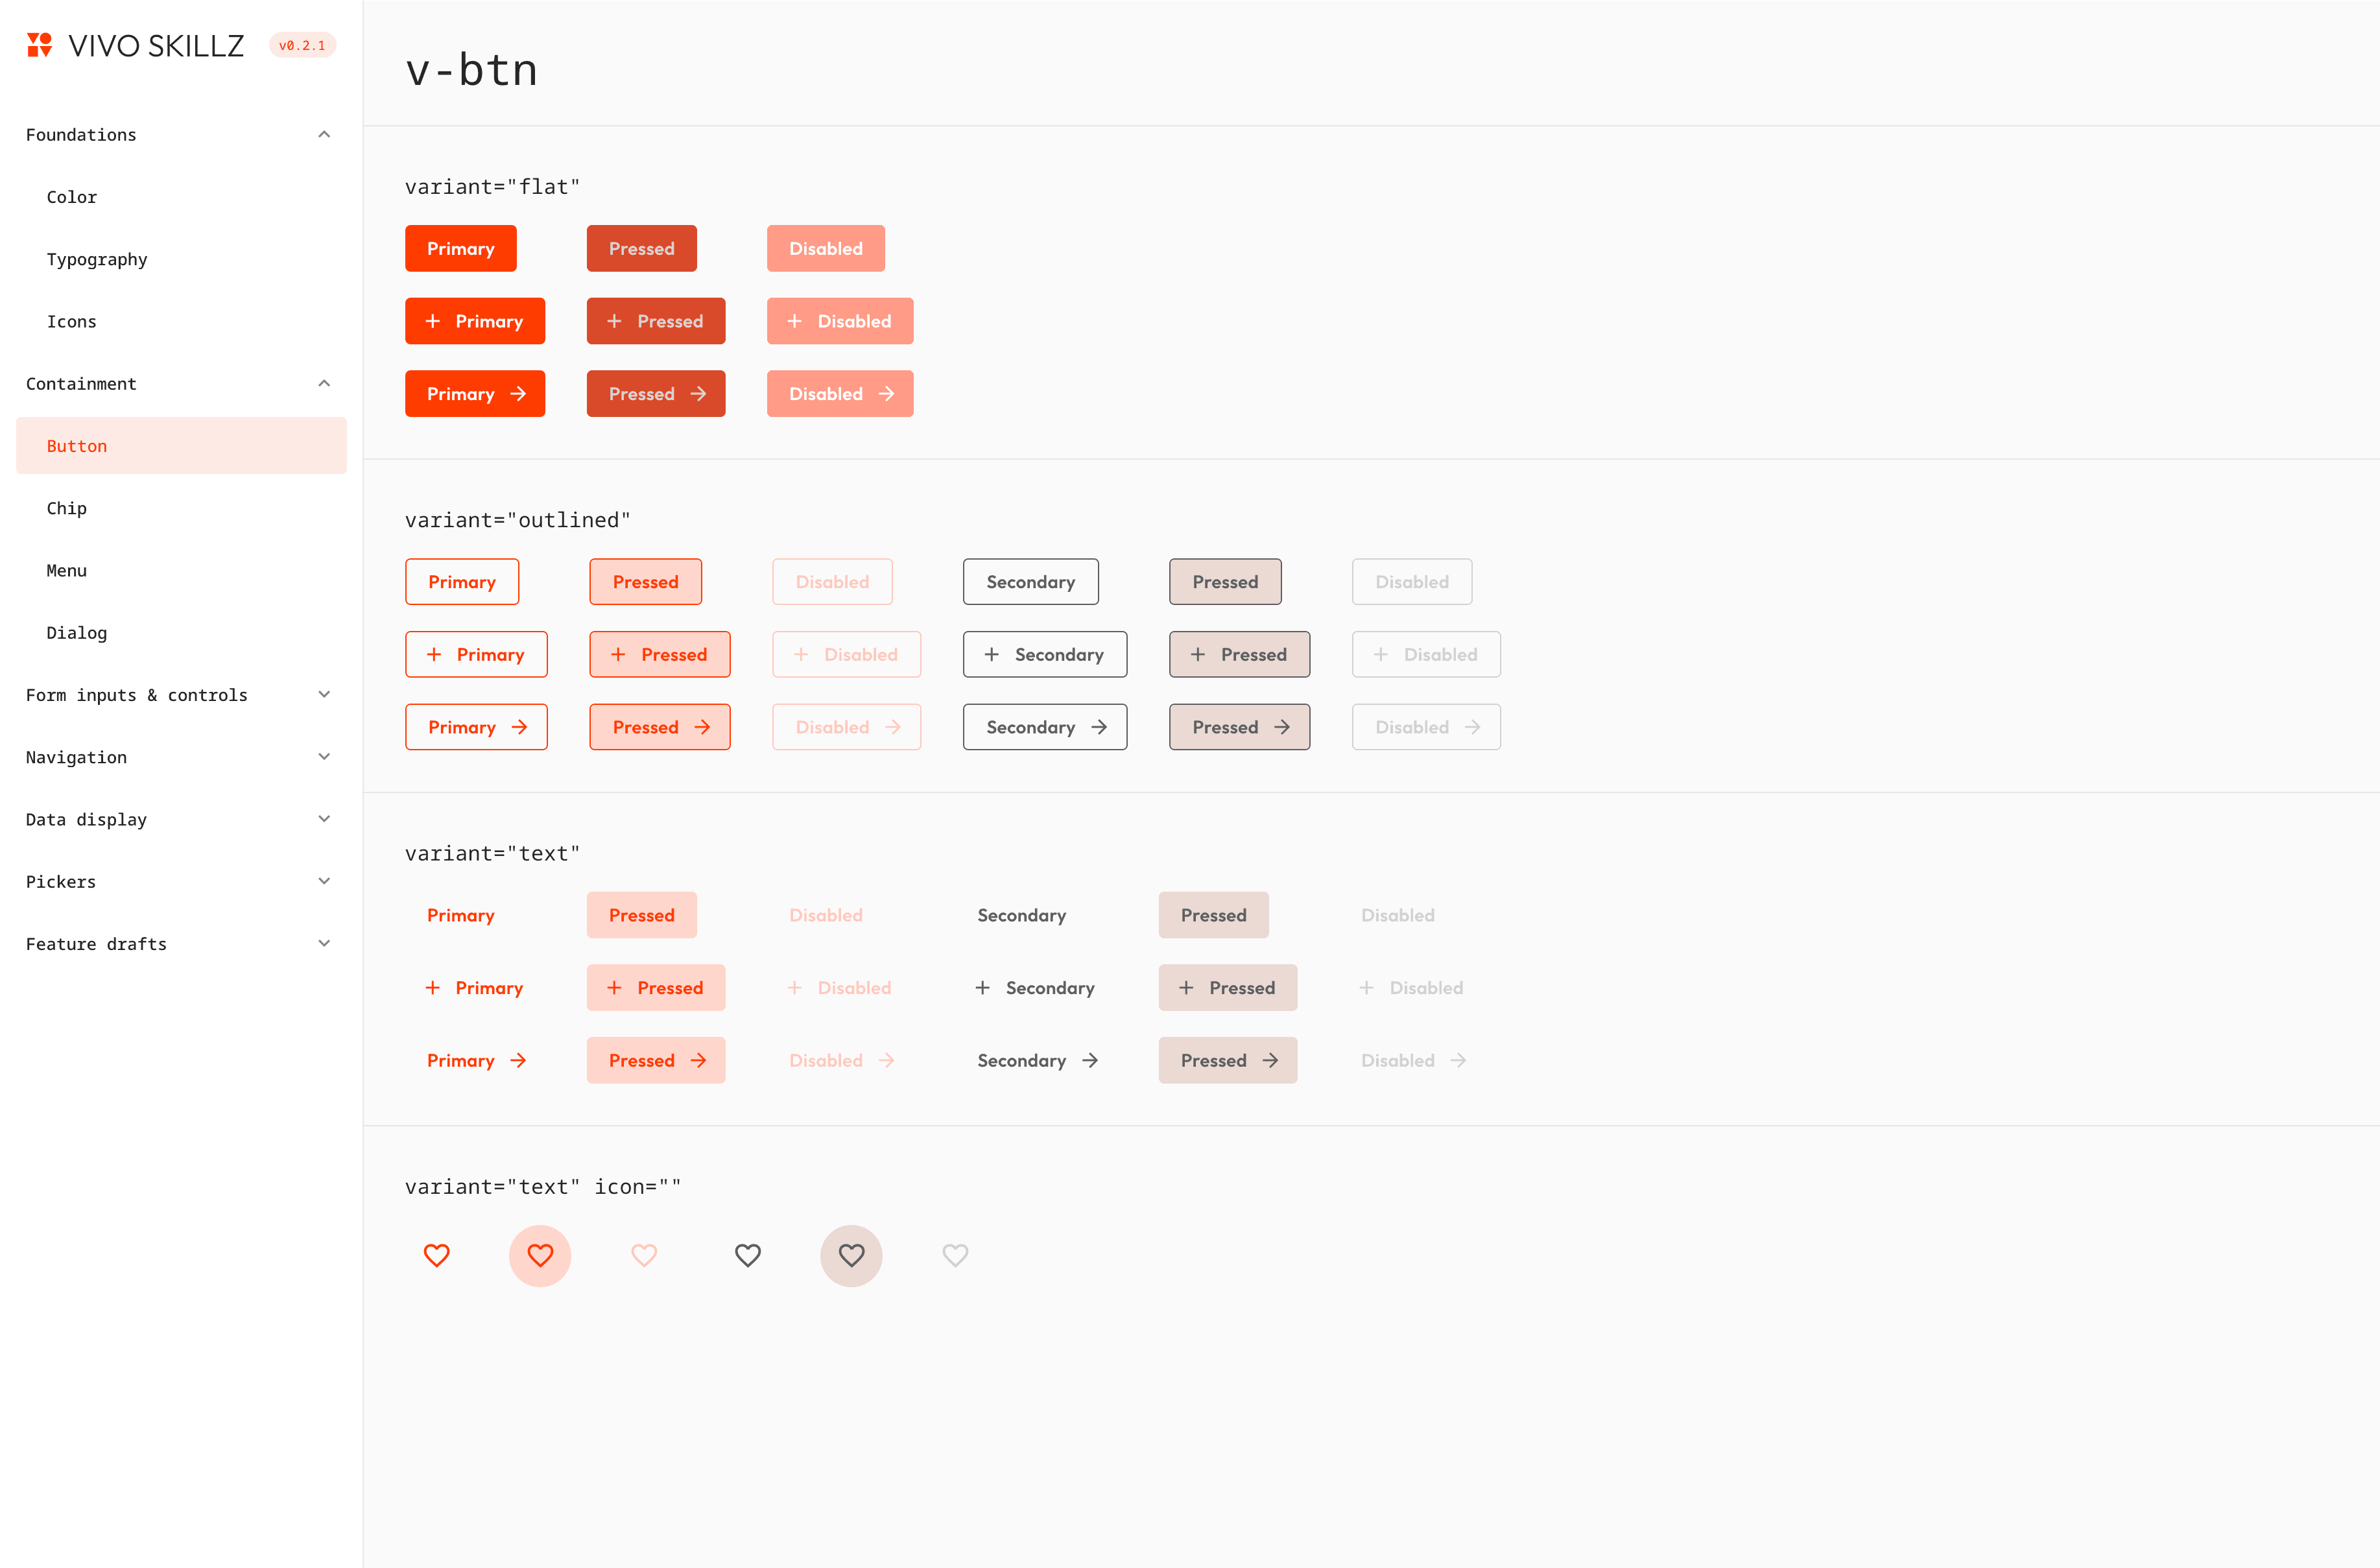Select the Button sidebar item
Viewport: 2380px width, 1568px height.
pyautogui.click(x=181, y=446)
